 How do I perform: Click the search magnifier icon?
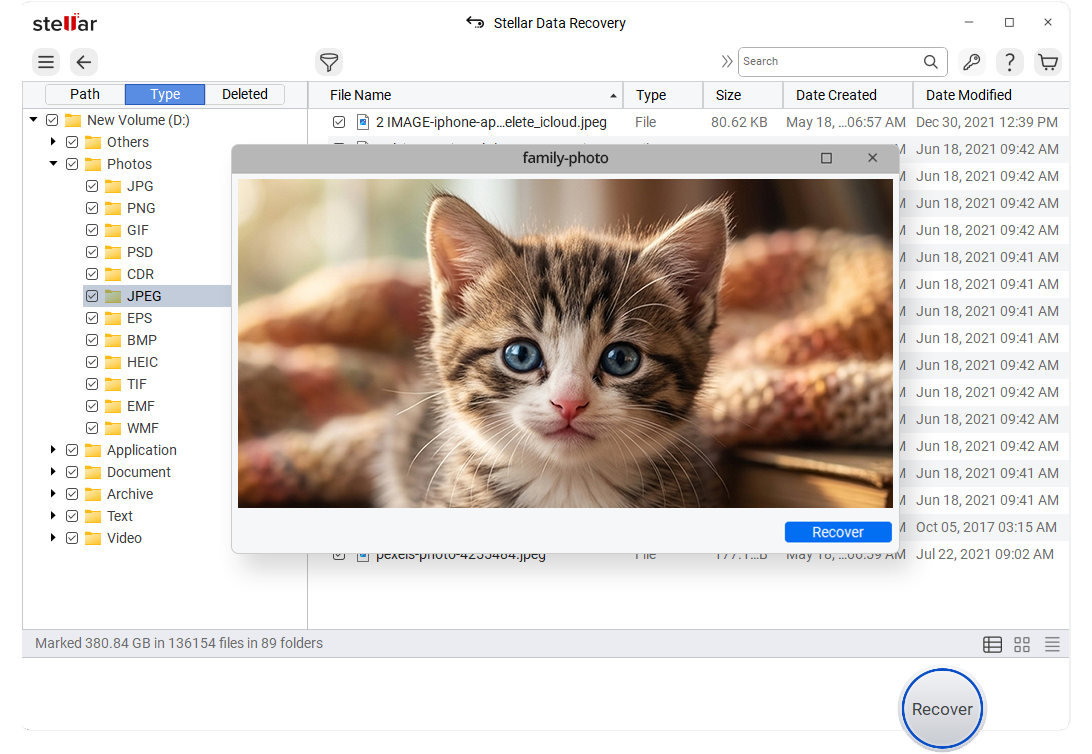pos(930,61)
